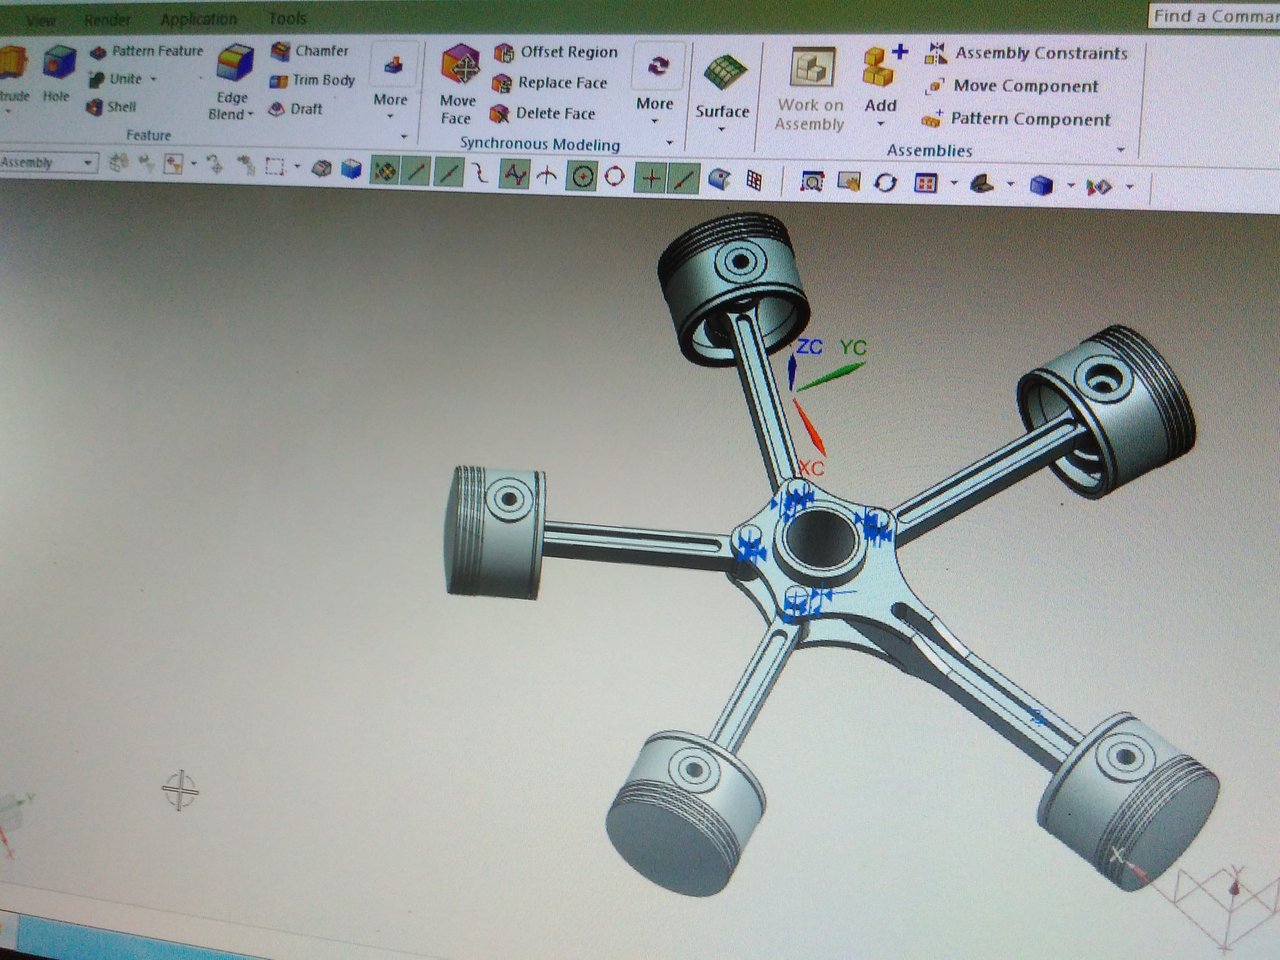Click the "Assemblies" group label

coord(930,151)
